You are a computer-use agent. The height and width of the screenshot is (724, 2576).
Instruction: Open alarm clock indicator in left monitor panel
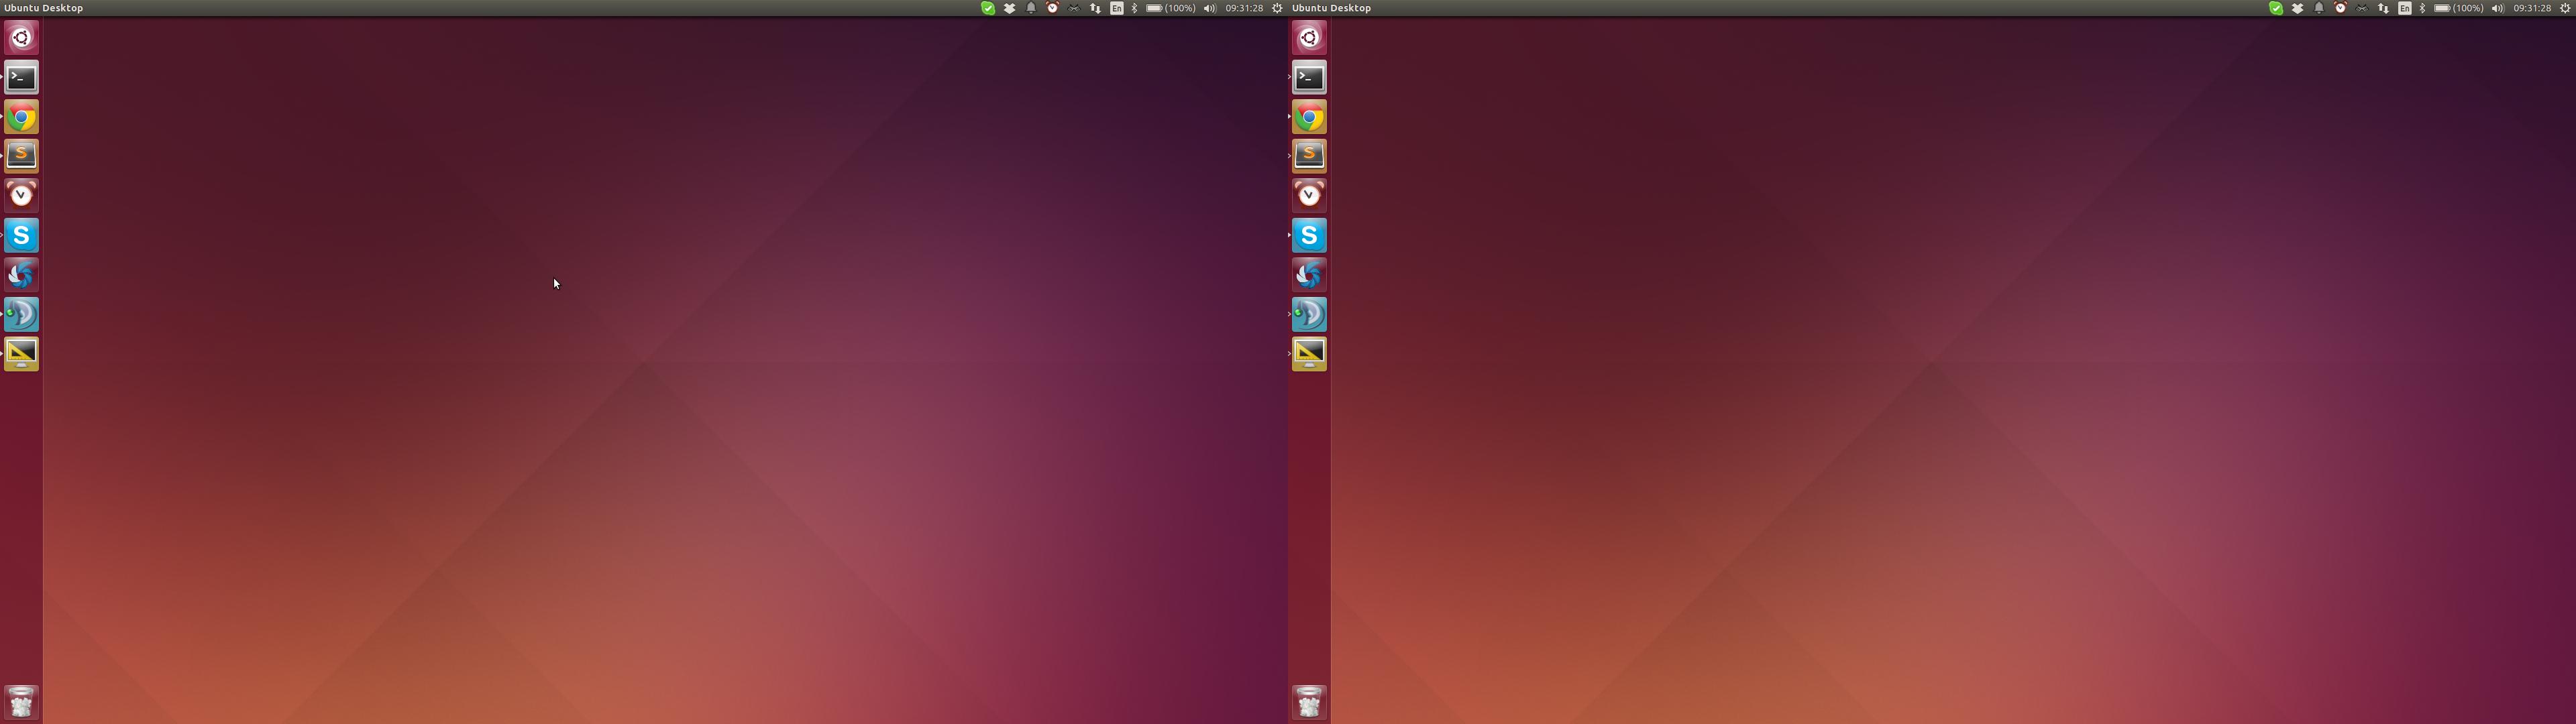[x=1052, y=8]
